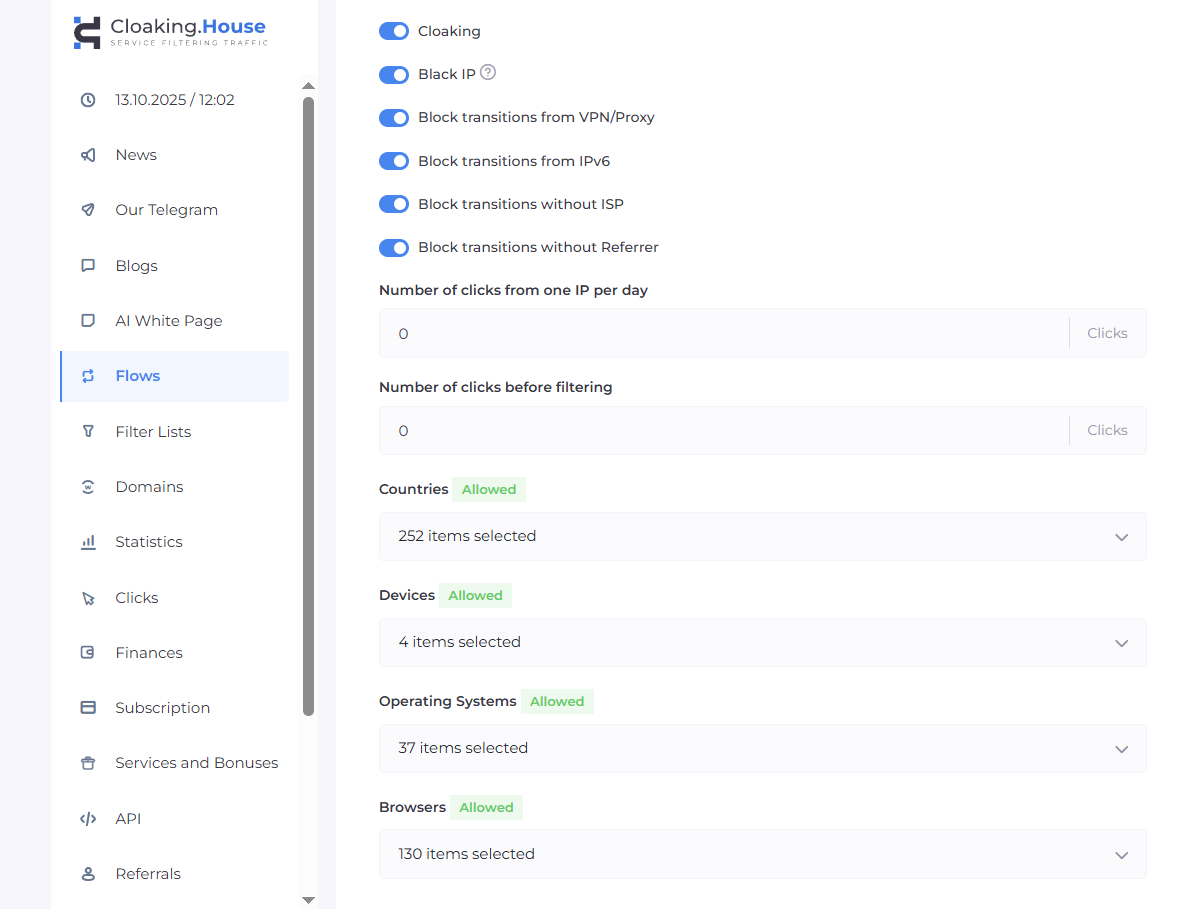Open the Devices selection dropdown

pyautogui.click(x=762, y=643)
